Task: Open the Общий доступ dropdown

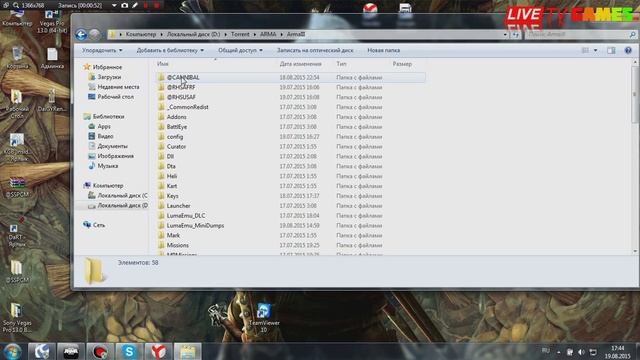Action: coord(240,50)
